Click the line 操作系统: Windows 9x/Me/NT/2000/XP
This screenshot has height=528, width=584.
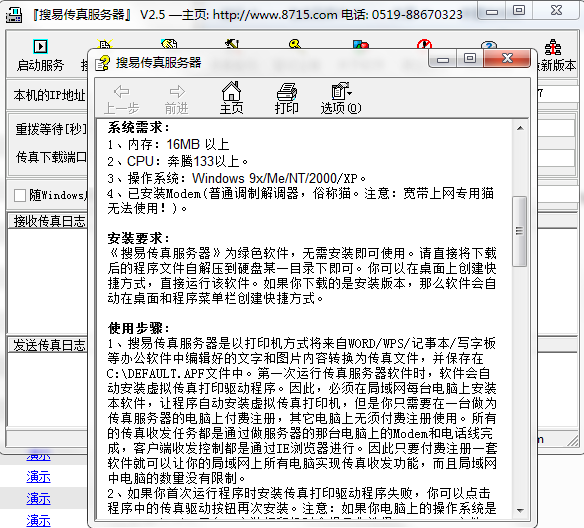(237, 178)
